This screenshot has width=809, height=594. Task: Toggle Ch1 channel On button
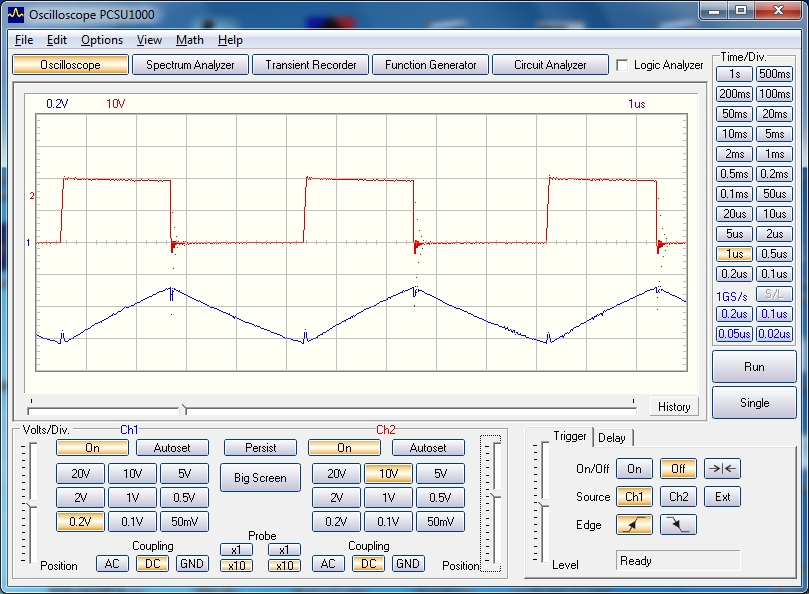point(92,448)
